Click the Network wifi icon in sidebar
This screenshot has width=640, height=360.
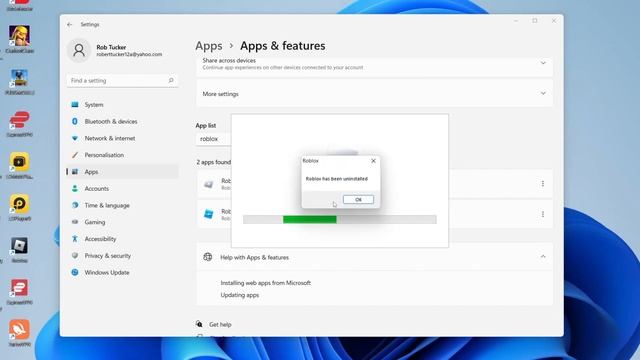pos(75,138)
